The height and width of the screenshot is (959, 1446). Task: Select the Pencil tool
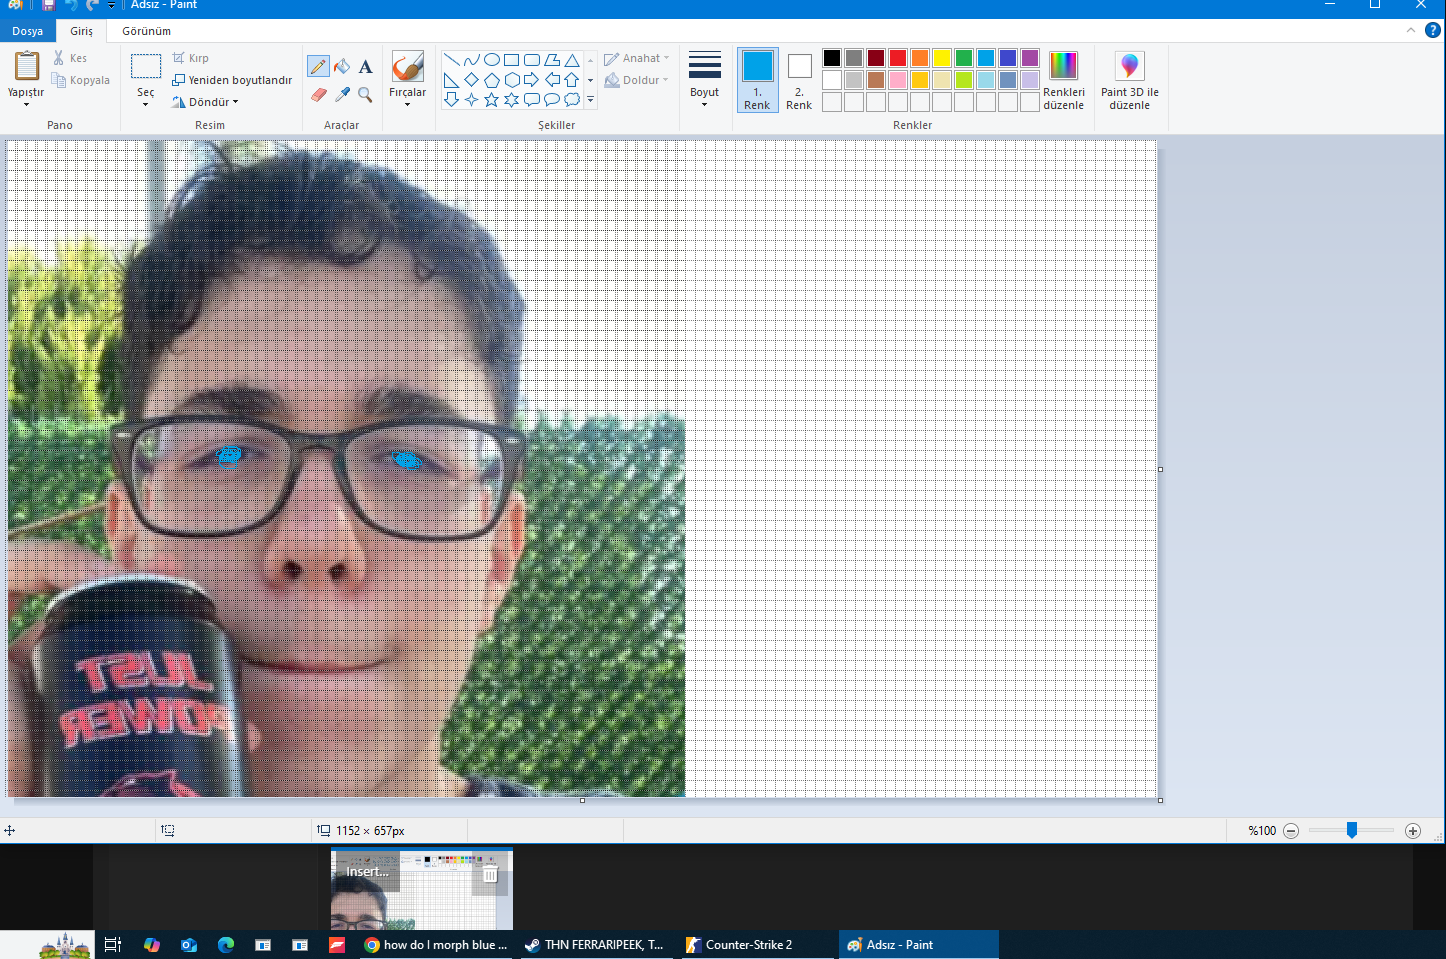pos(318,67)
